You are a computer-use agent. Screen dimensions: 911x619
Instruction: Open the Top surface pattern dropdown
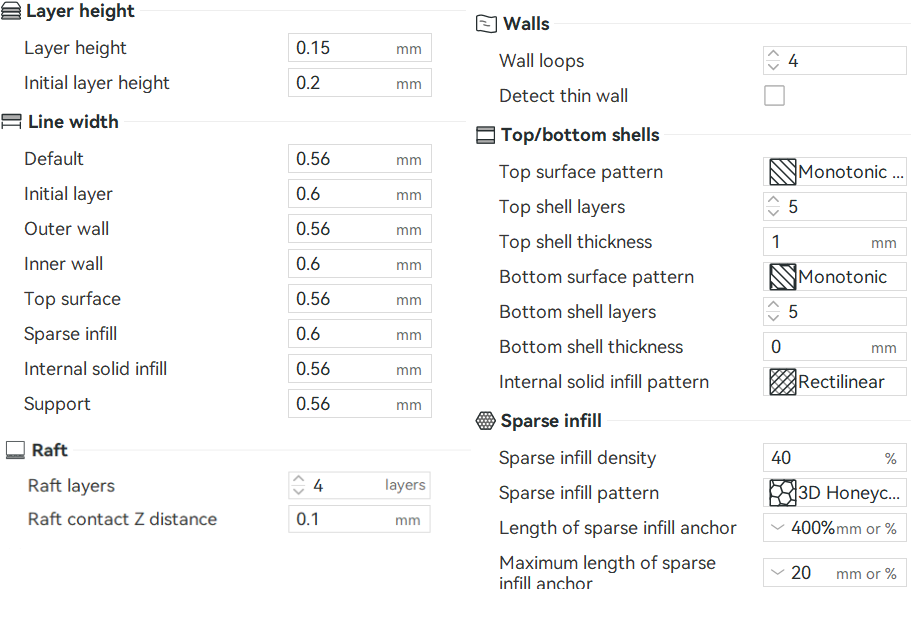coord(835,172)
